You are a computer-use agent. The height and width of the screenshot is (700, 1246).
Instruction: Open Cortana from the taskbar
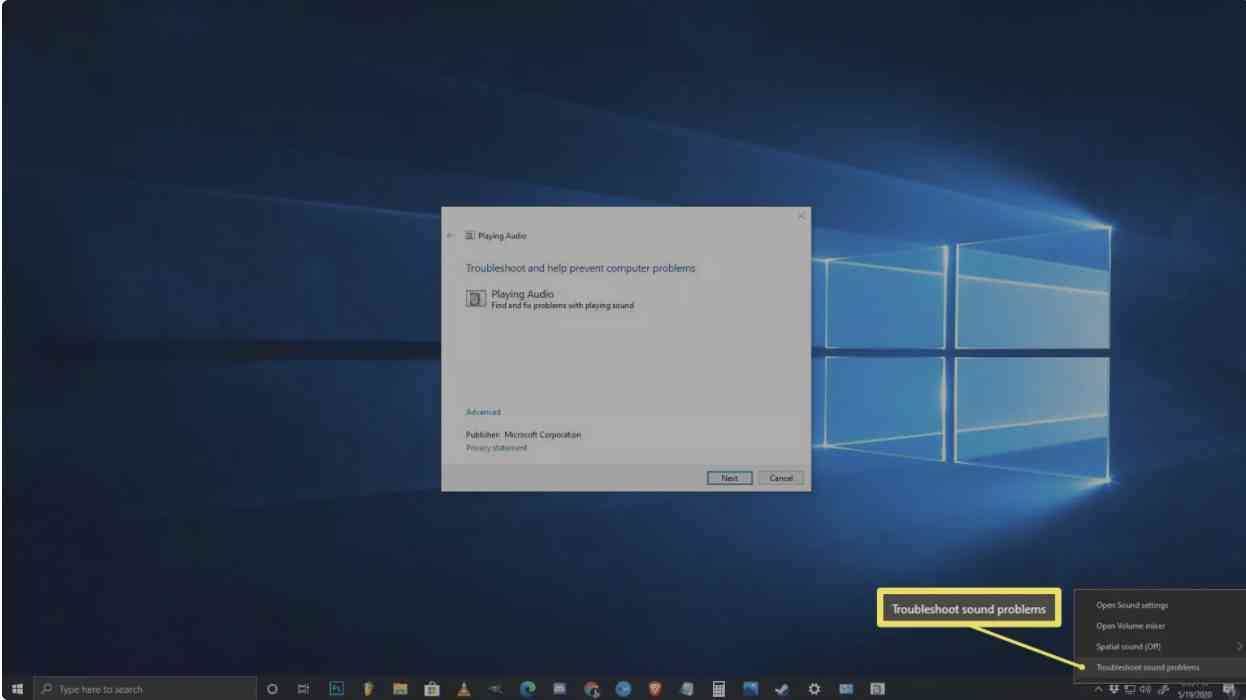point(272,689)
